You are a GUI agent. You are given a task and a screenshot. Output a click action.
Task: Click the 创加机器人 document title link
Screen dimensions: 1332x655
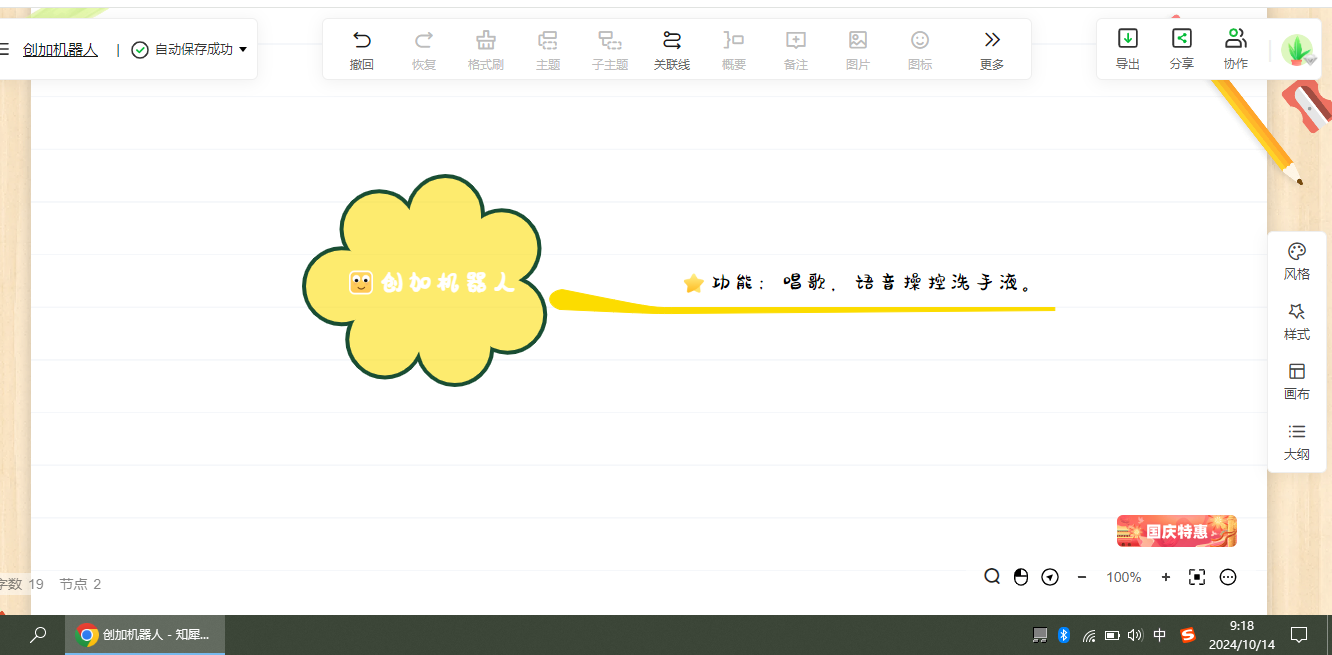(x=61, y=49)
